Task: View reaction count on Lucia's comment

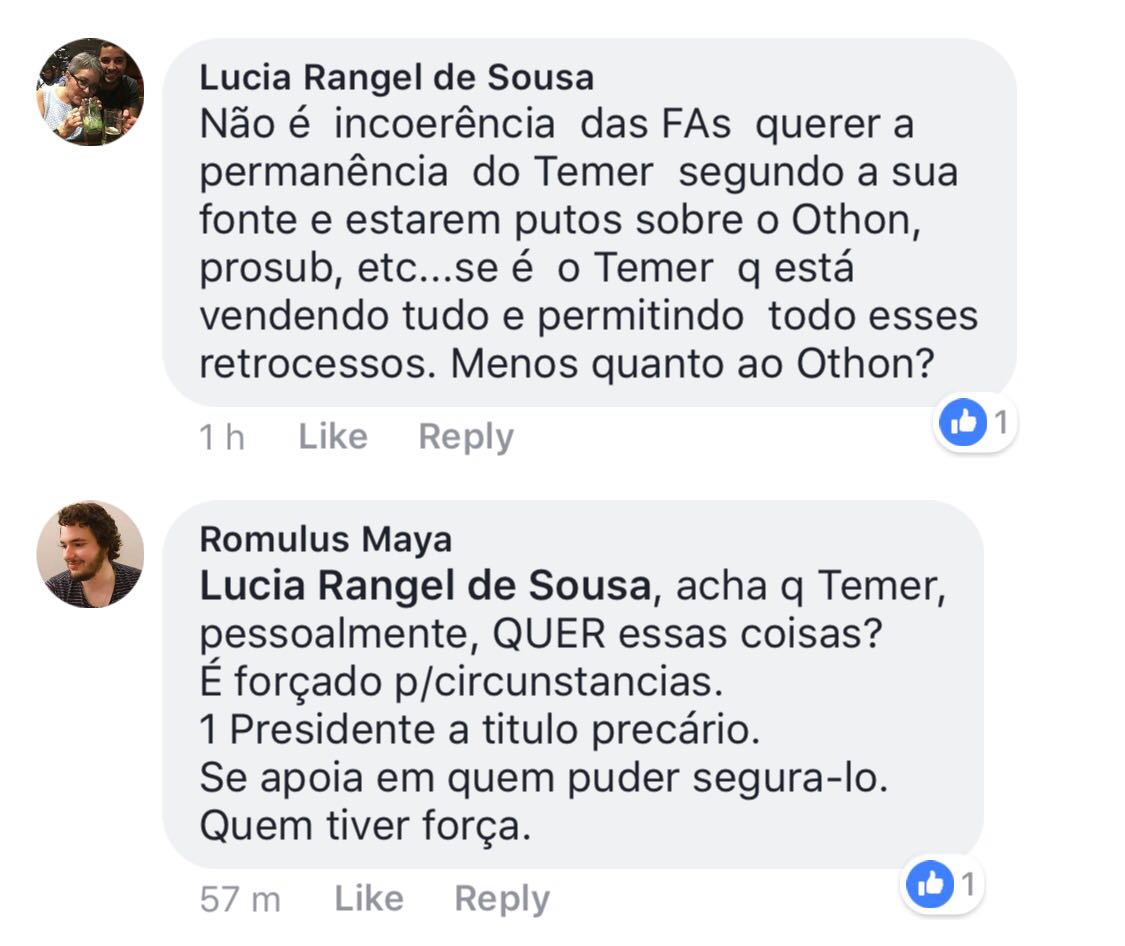Action: 1001,422
